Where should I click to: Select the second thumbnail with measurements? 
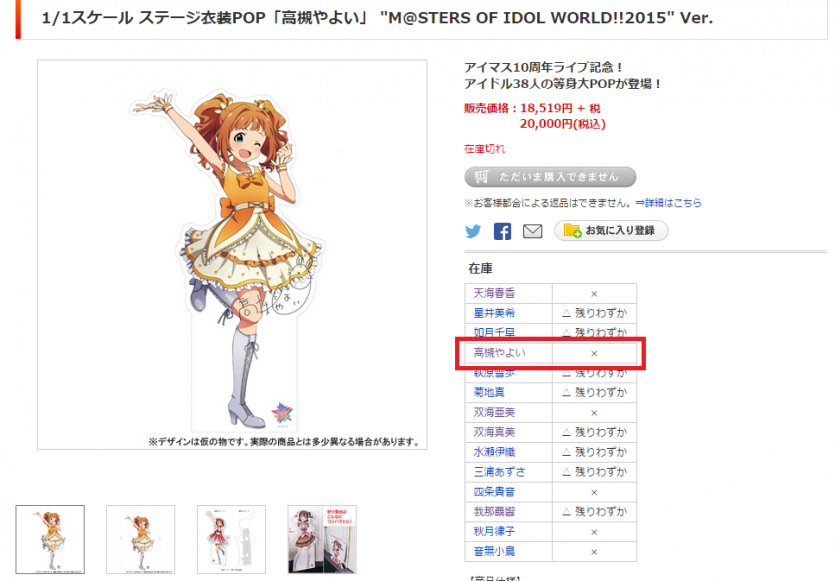141,539
